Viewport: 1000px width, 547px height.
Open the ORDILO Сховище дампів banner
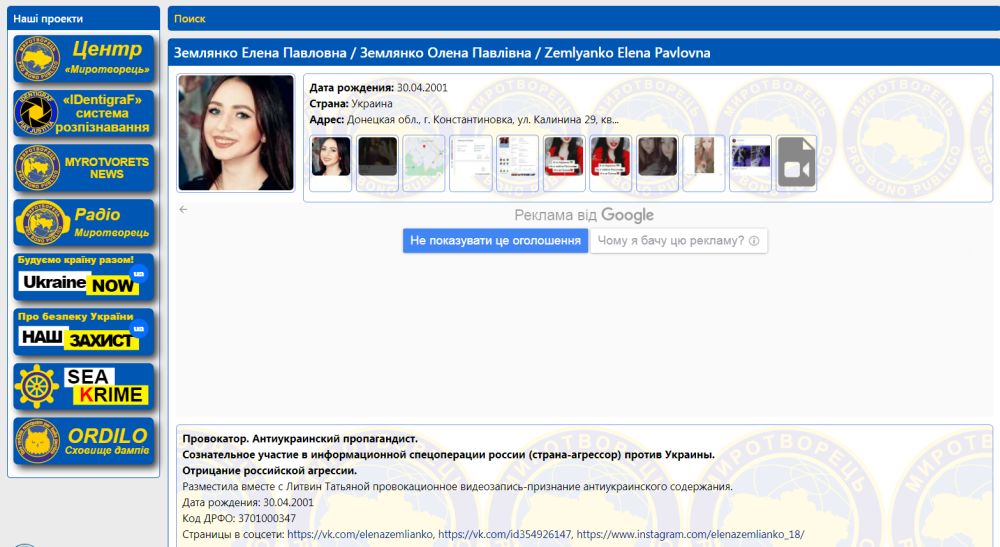coord(84,441)
